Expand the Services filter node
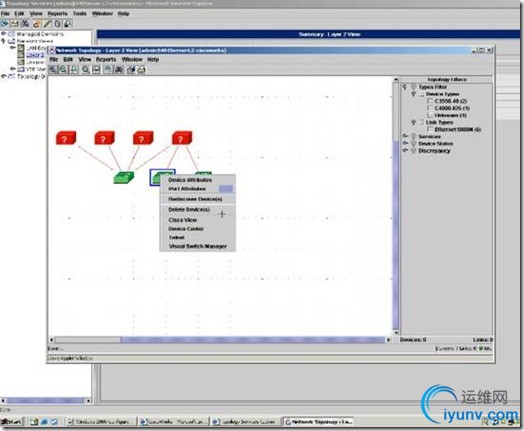 point(405,136)
